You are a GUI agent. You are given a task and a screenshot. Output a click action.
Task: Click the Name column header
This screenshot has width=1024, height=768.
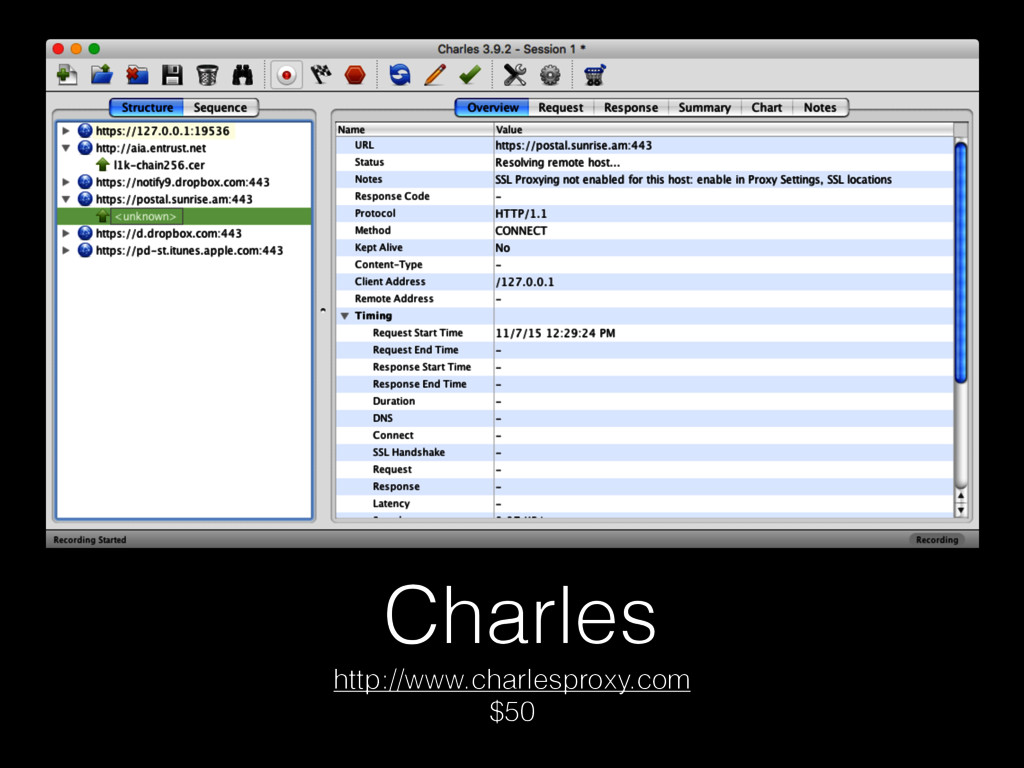[x=415, y=129]
